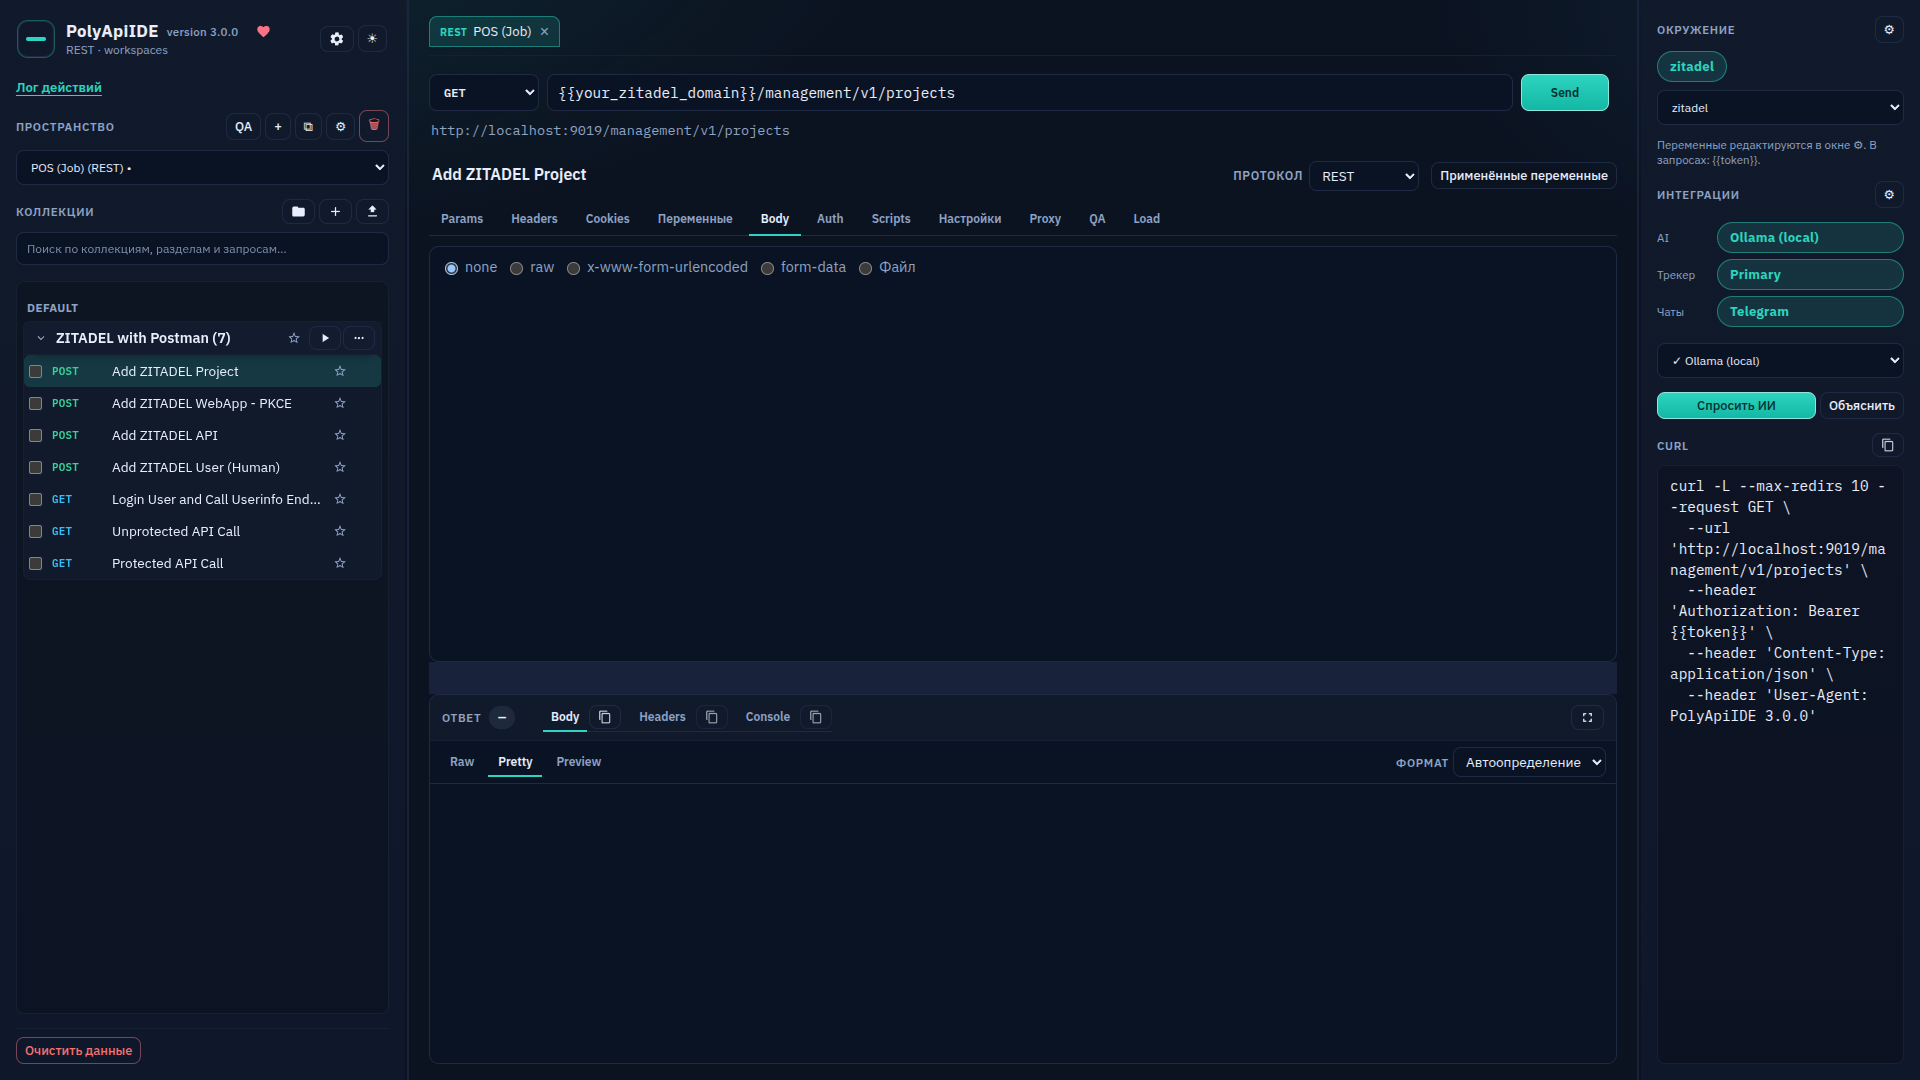Toggle light theme sun icon
The image size is (1920, 1080).
(x=372, y=39)
